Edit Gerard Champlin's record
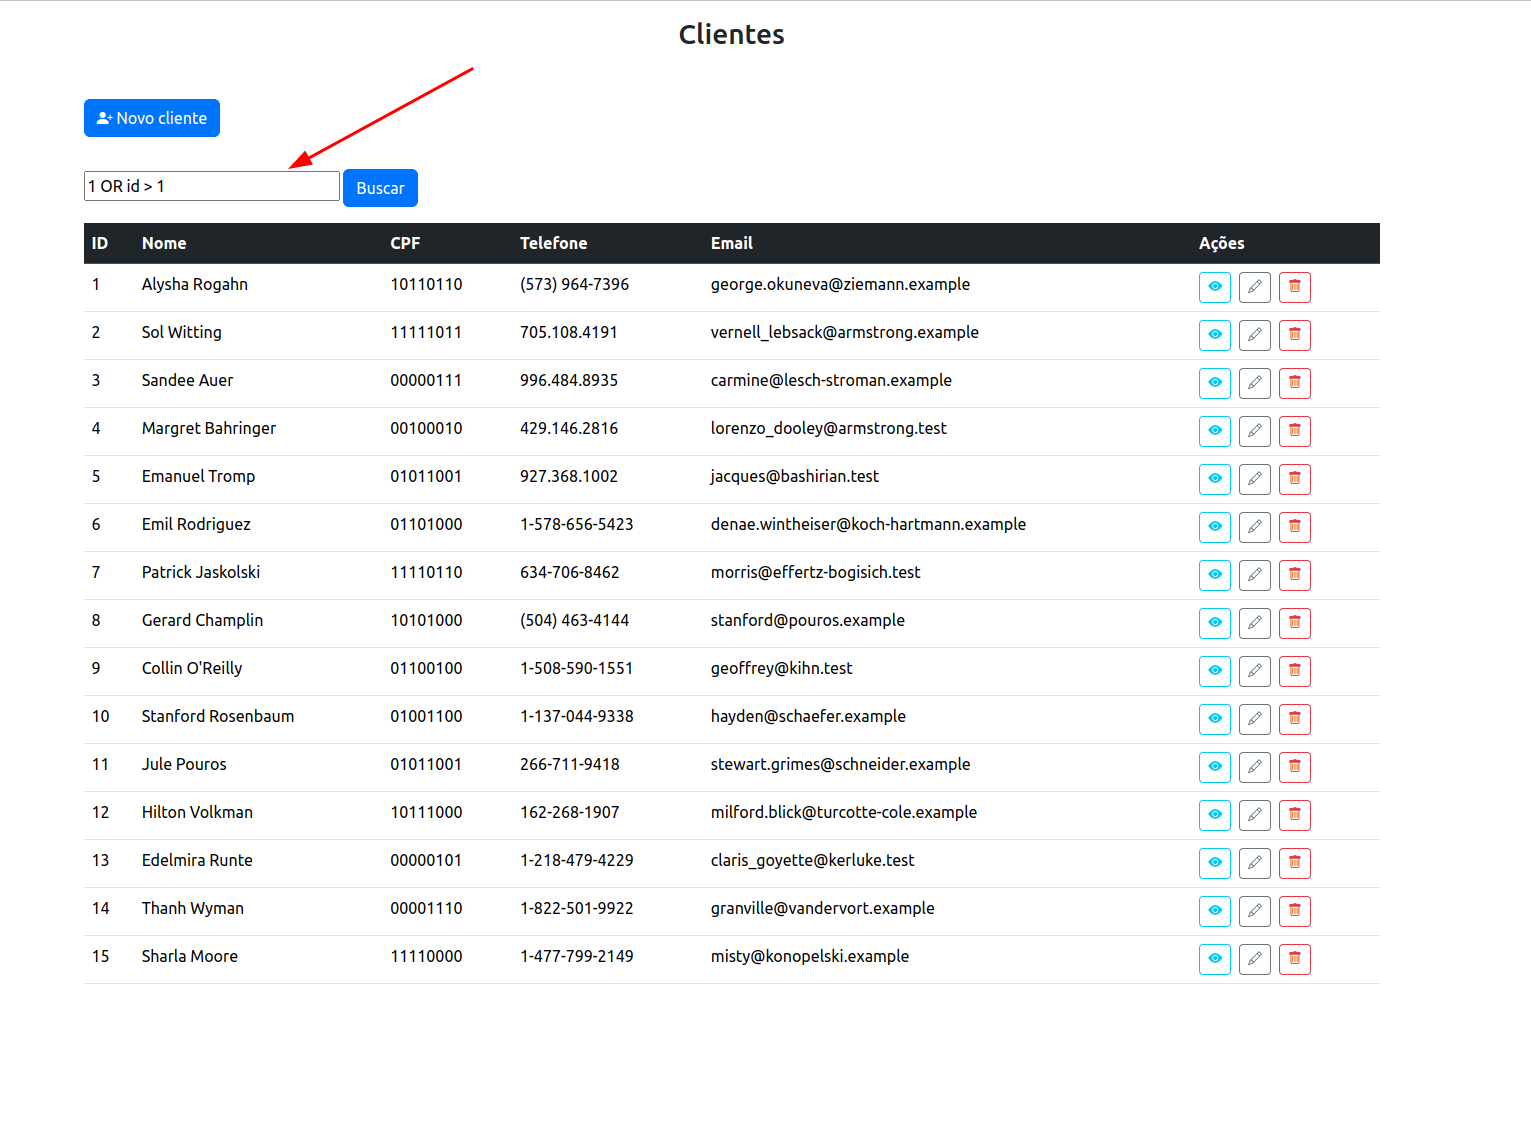Image resolution: width=1531 pixels, height=1137 pixels. coord(1255,623)
